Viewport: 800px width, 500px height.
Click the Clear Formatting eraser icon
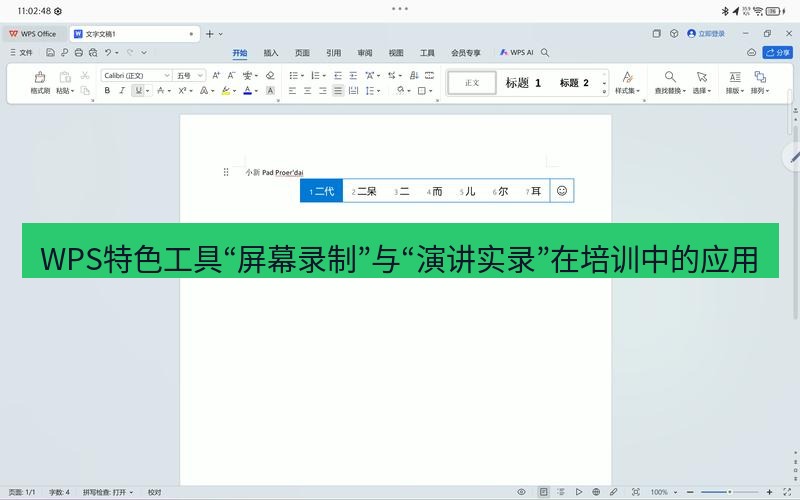tap(270, 76)
